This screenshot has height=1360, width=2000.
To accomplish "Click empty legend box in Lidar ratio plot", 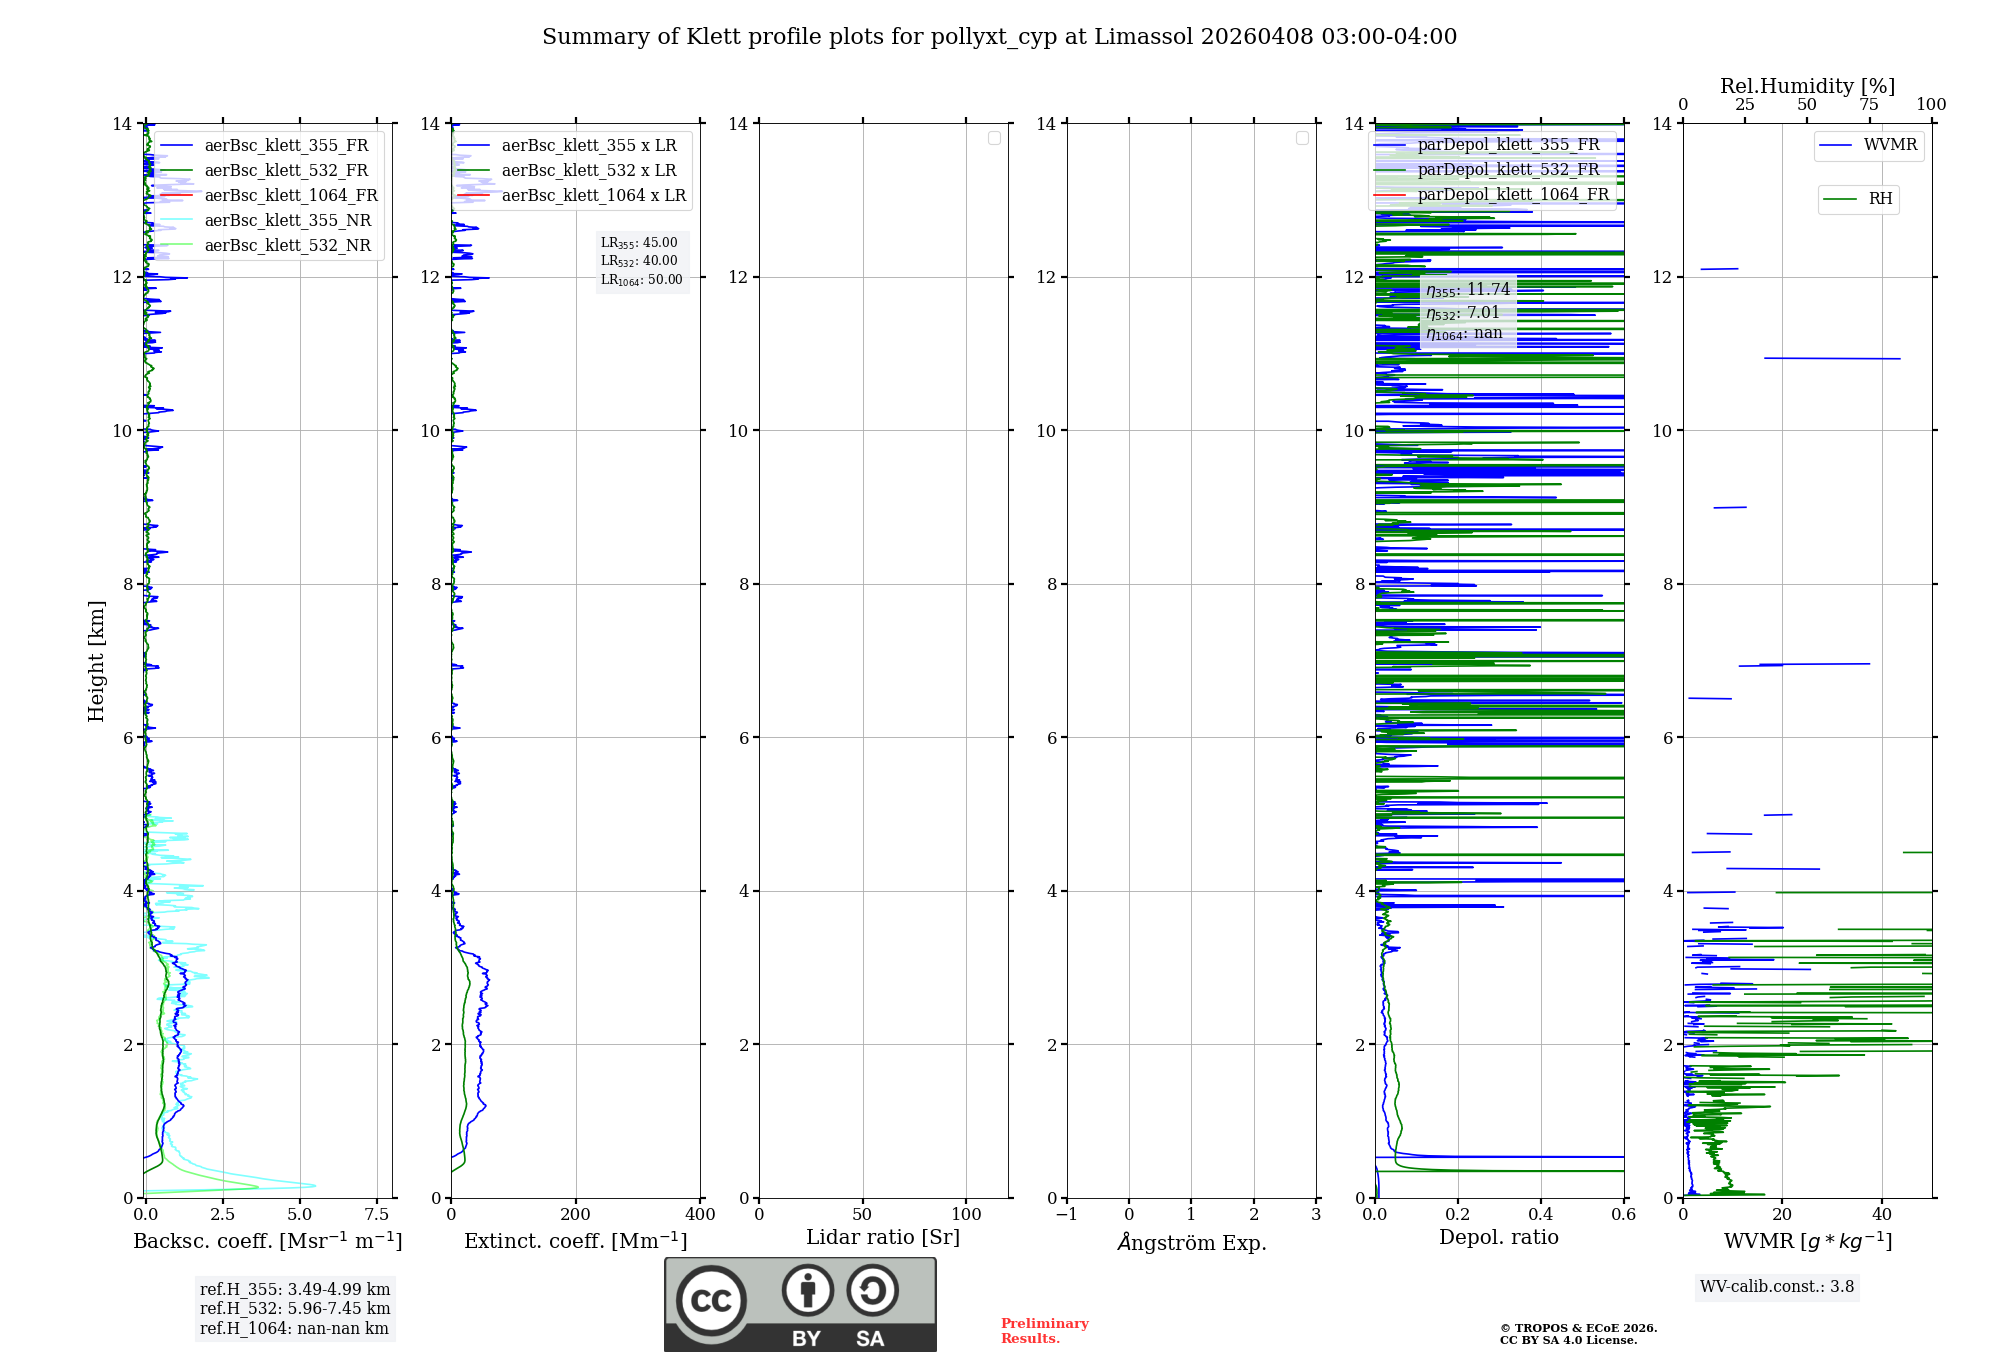I will (x=994, y=138).
